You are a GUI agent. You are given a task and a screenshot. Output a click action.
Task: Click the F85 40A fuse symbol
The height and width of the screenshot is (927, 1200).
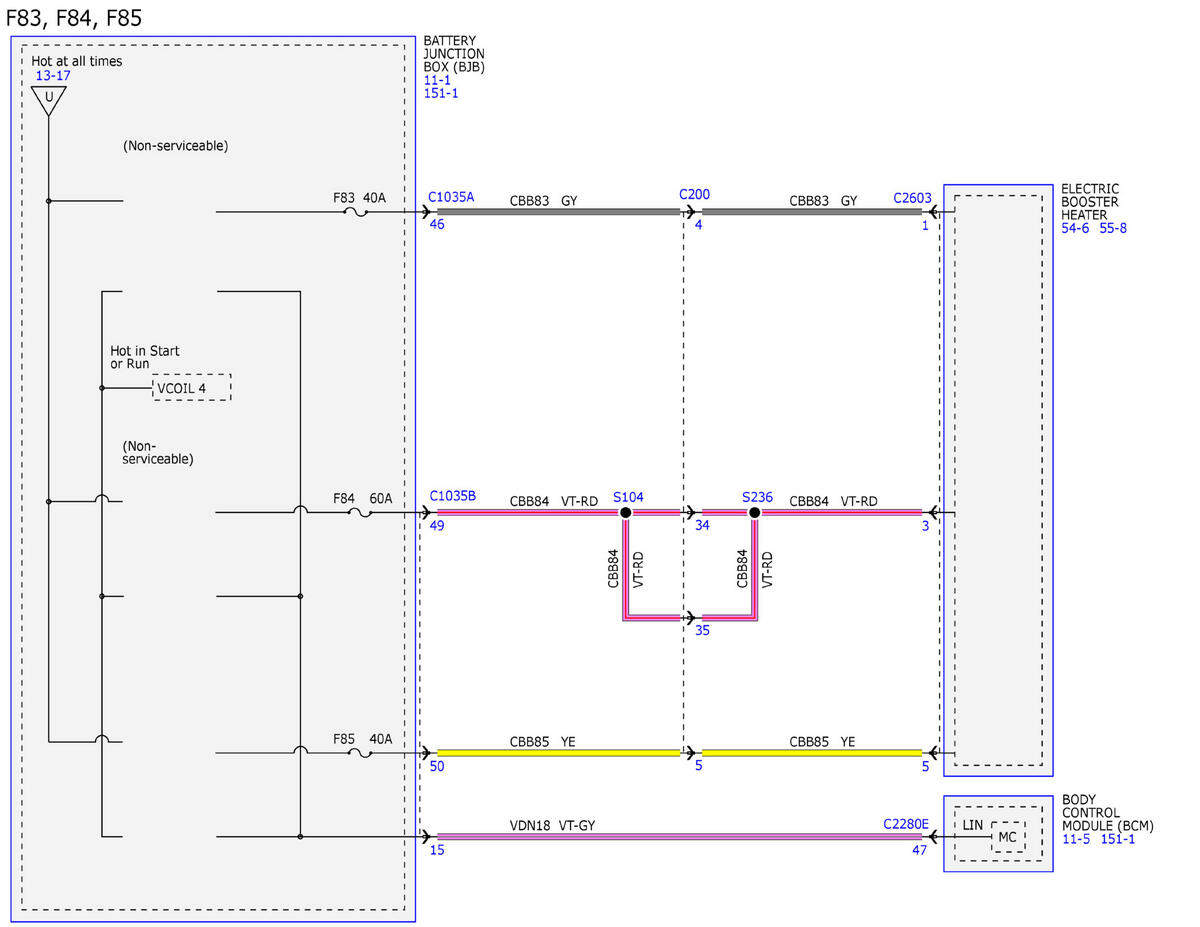tap(359, 752)
